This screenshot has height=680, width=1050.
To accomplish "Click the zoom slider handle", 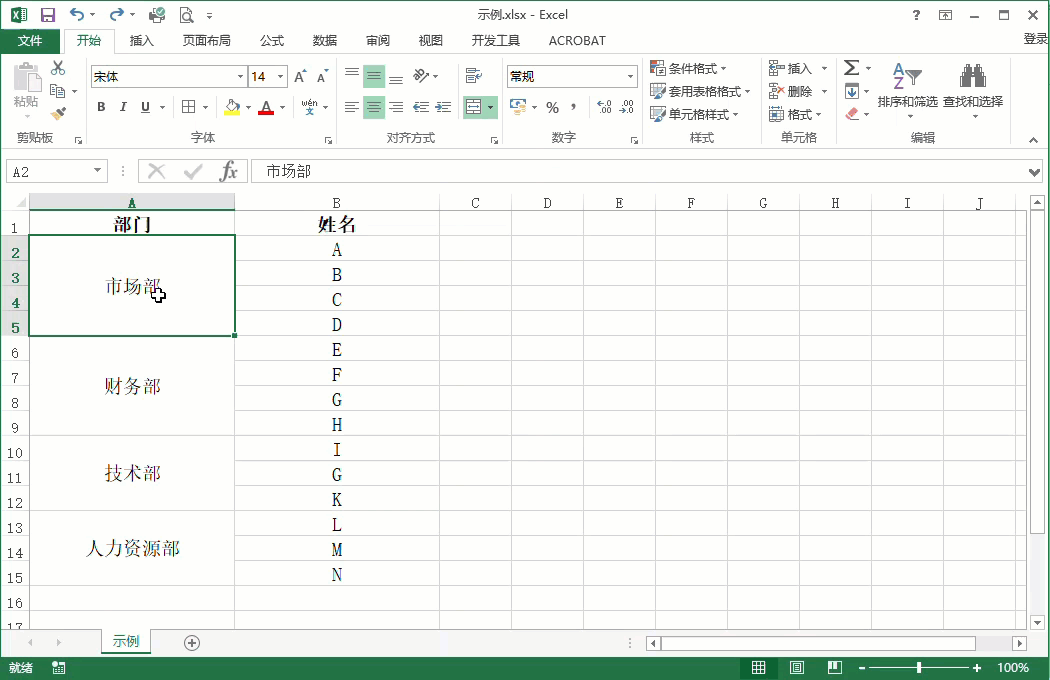I will point(919,667).
